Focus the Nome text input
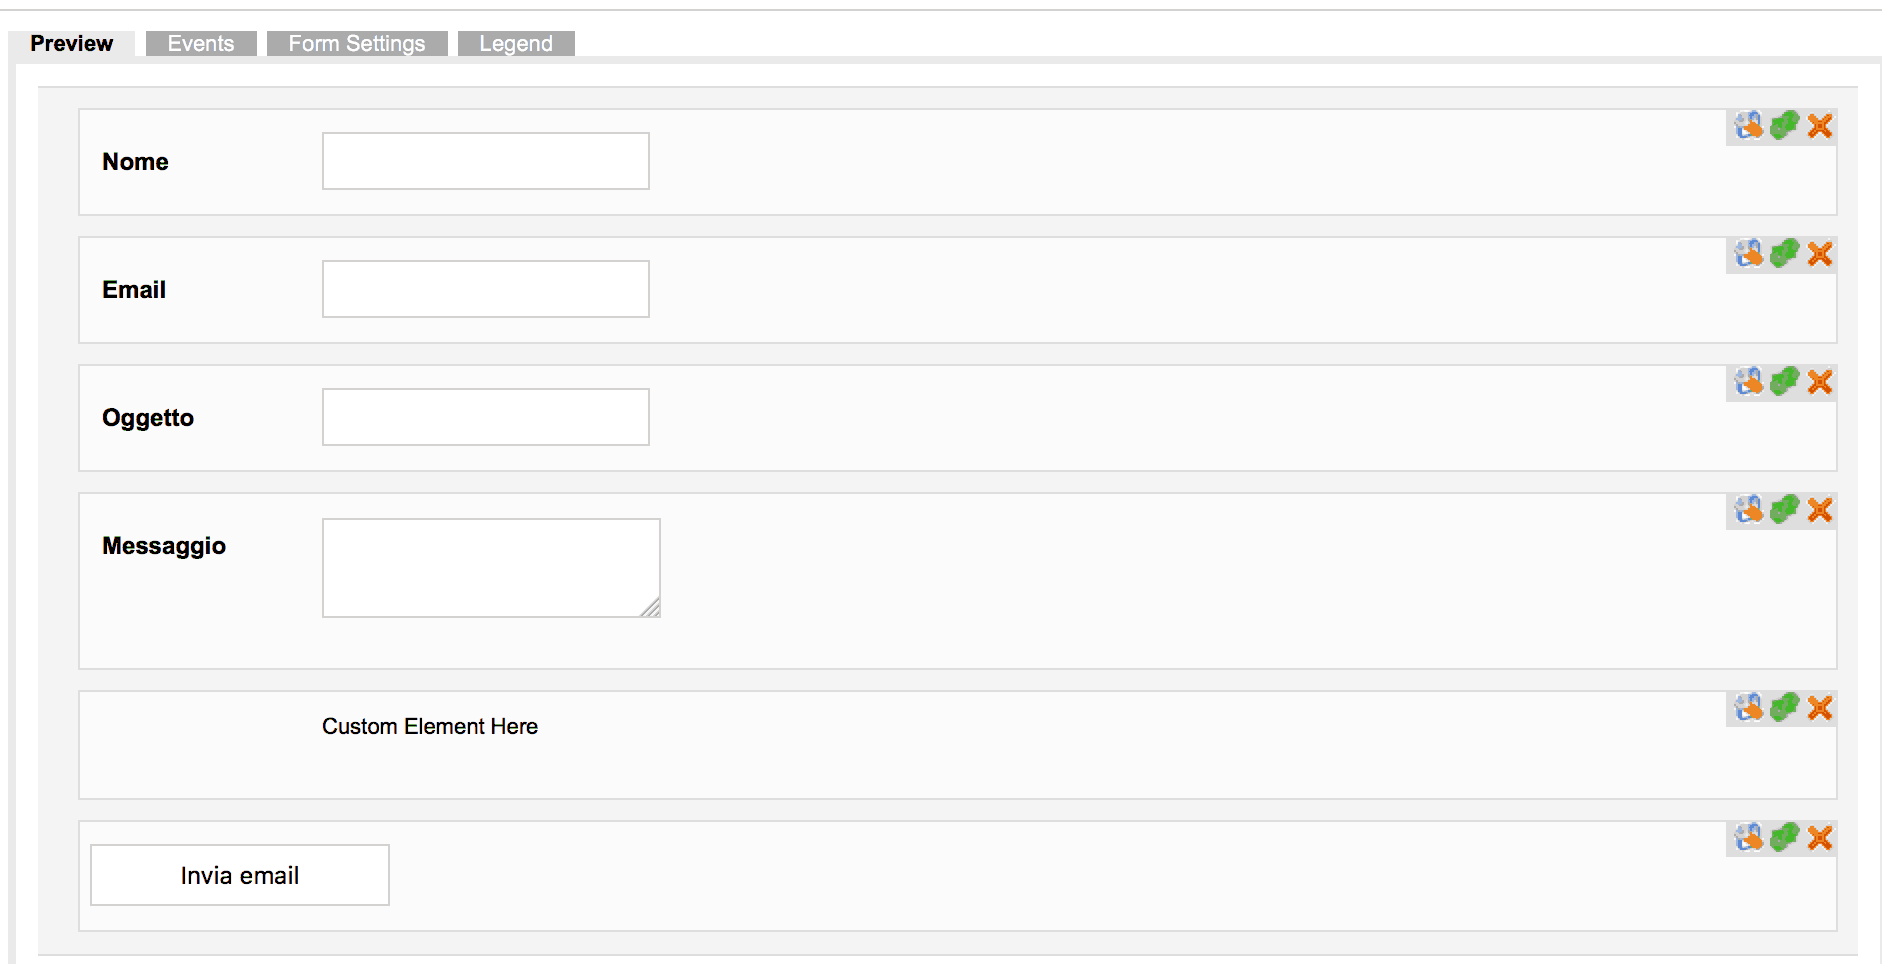Image resolution: width=1882 pixels, height=964 pixels. 486,161
